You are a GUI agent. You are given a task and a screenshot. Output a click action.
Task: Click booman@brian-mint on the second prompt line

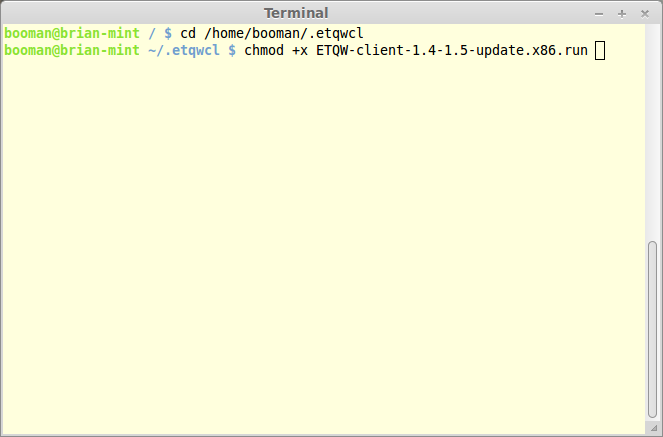click(x=72, y=50)
